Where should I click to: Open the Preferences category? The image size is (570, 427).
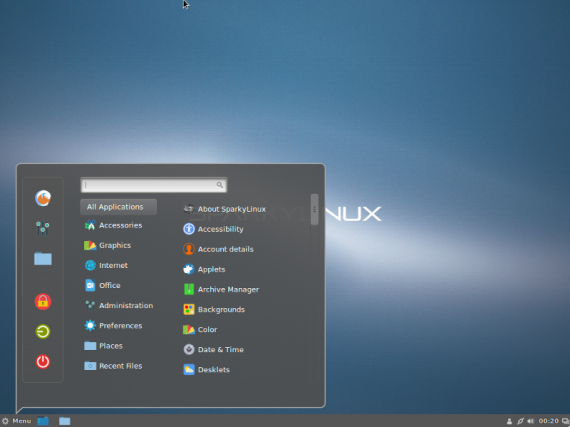[119, 326]
